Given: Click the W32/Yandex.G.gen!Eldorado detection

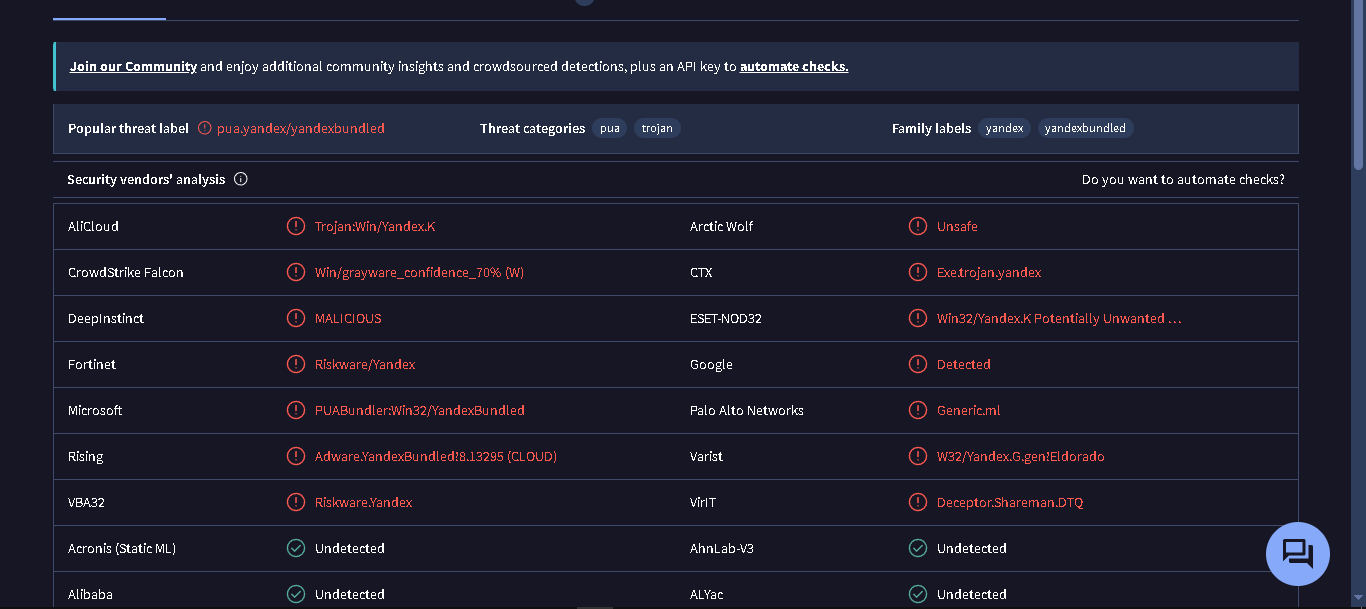Looking at the screenshot, I should 1021,457.
